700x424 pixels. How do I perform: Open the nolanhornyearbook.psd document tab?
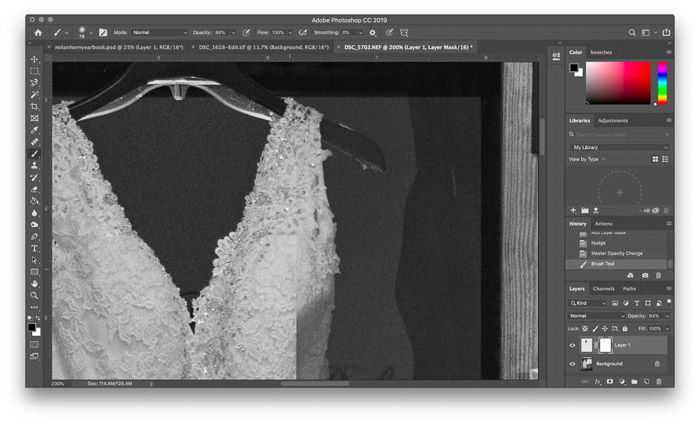click(x=119, y=47)
